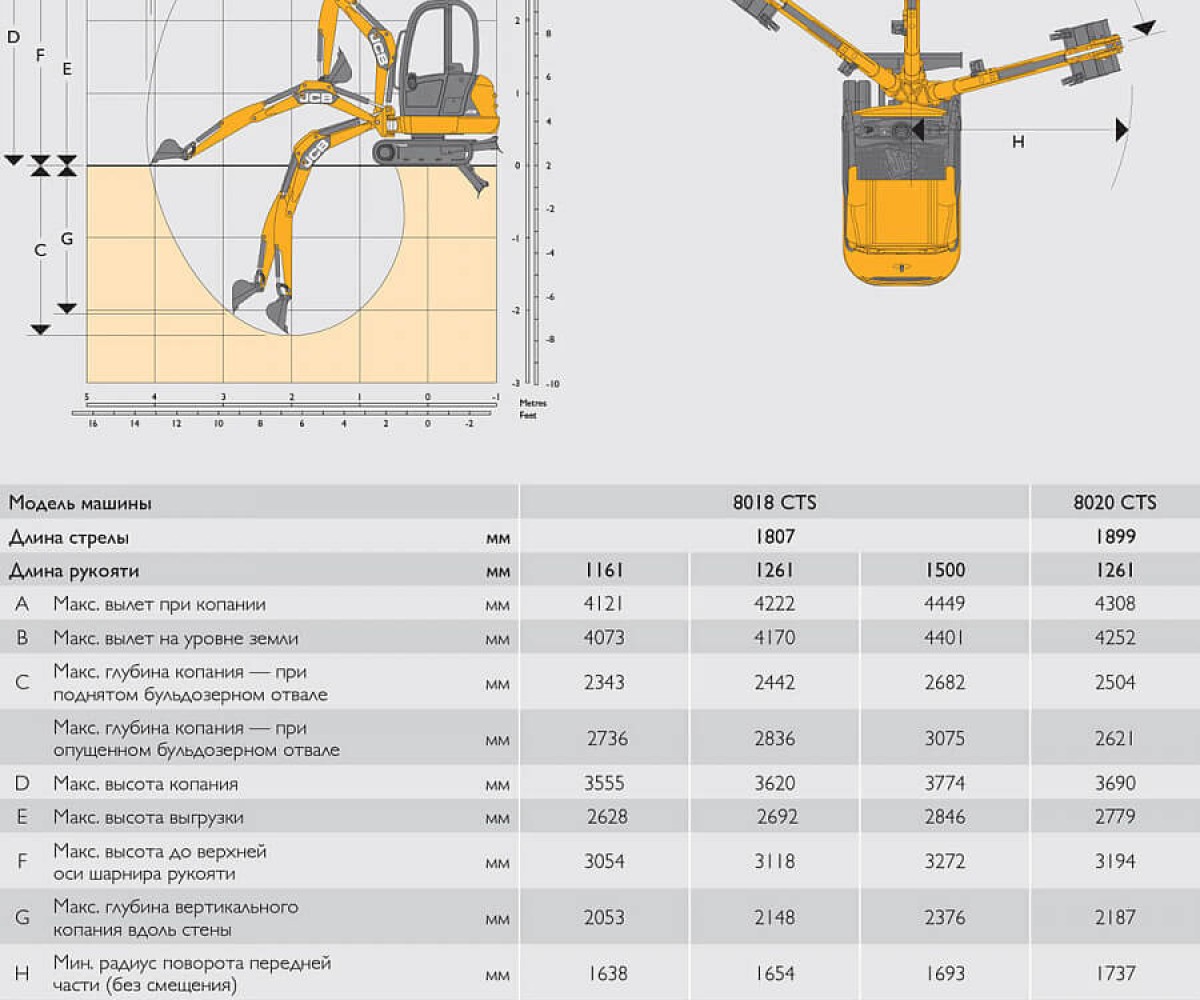Select the turning radius value 1737
This screenshot has width=1200, height=1000.
(1114, 973)
